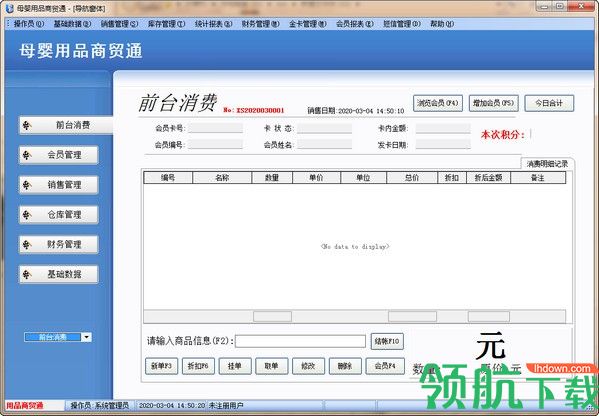Open the 基础数据 menu in menu bar
The height and width of the screenshot is (416, 599).
[72, 24]
